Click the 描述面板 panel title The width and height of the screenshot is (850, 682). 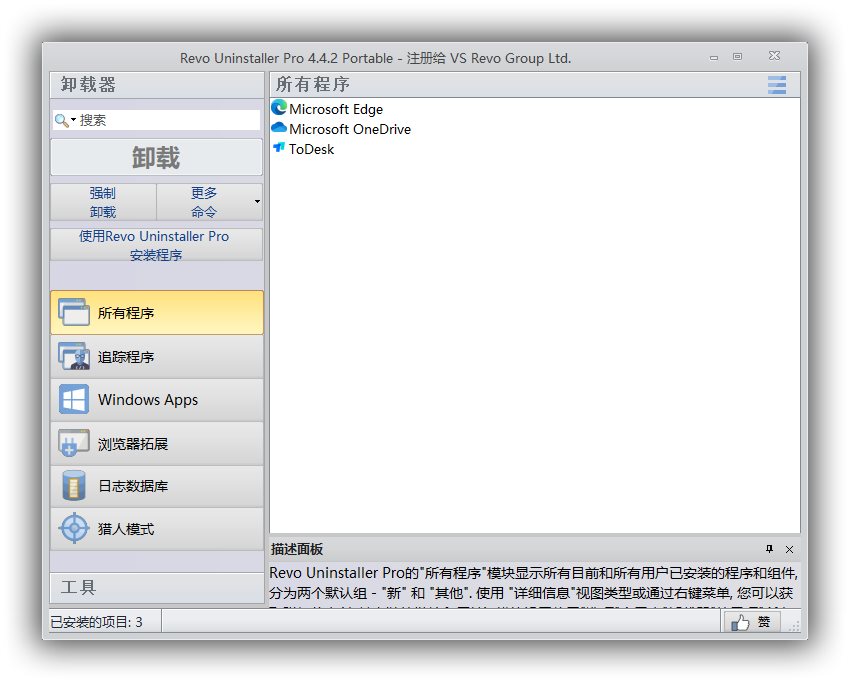tap(297, 549)
